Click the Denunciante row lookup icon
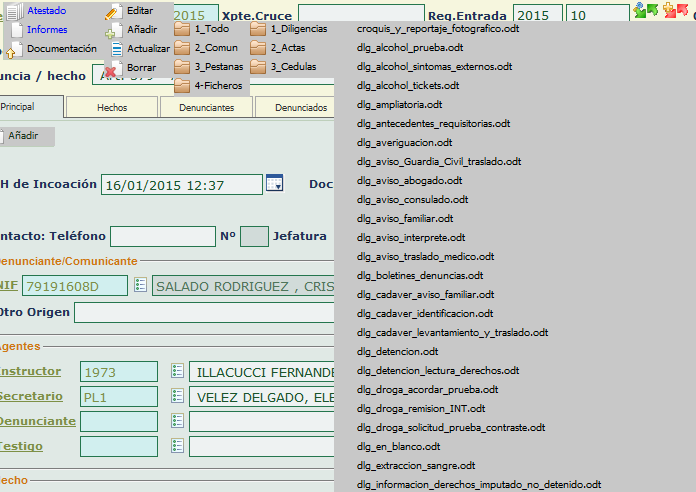 (x=178, y=421)
